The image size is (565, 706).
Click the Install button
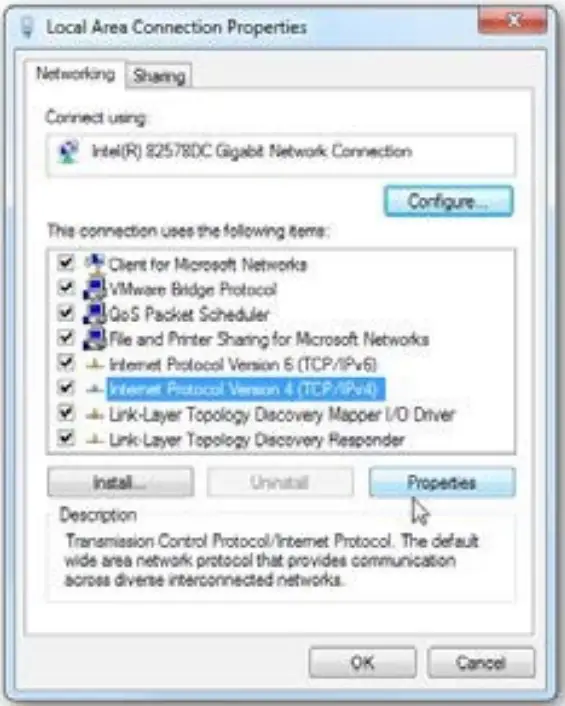click(x=121, y=483)
